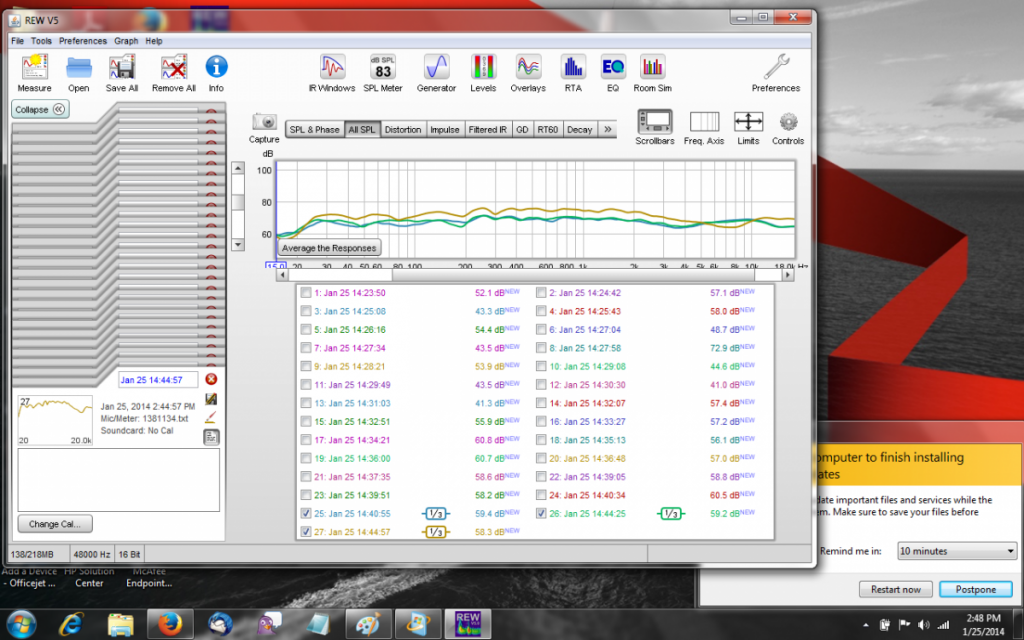The image size is (1024, 640).
Task: Open the Graph menu
Action: click(x=126, y=40)
